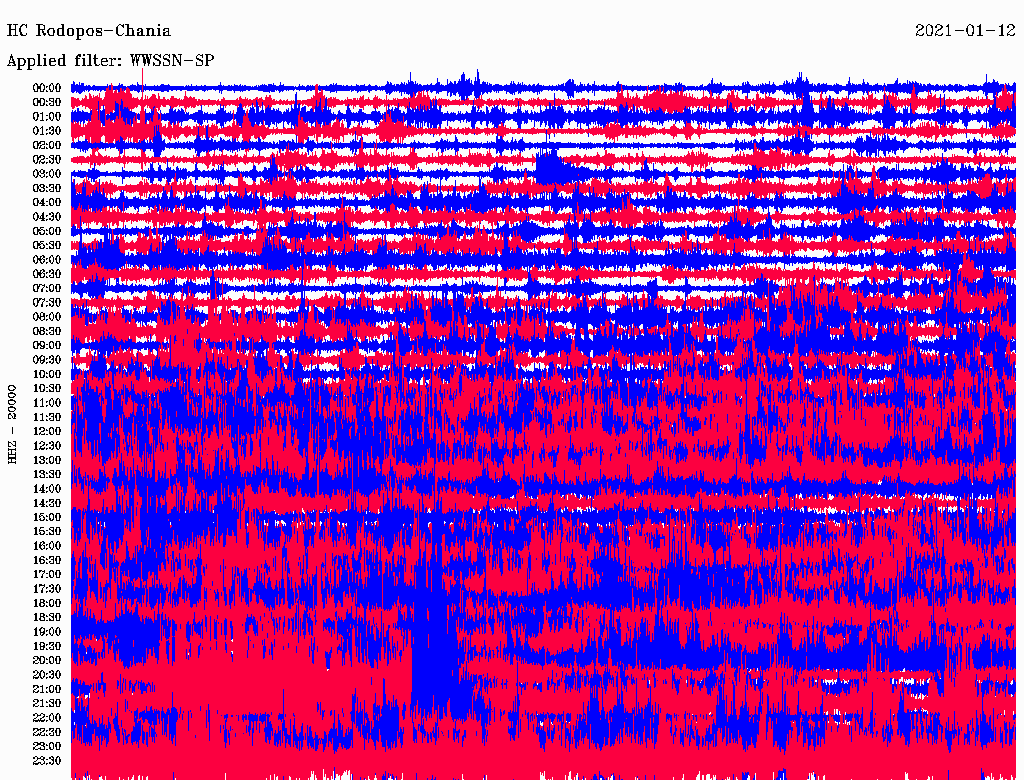The width and height of the screenshot is (1024, 780).
Task: Select the 00:00 time row label
Action: click(47, 88)
